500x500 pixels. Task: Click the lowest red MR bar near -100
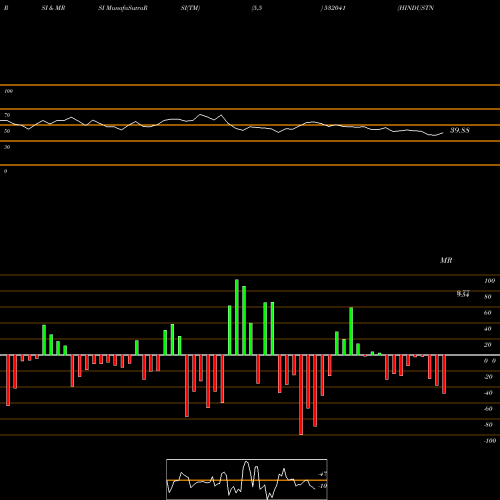(x=301, y=395)
